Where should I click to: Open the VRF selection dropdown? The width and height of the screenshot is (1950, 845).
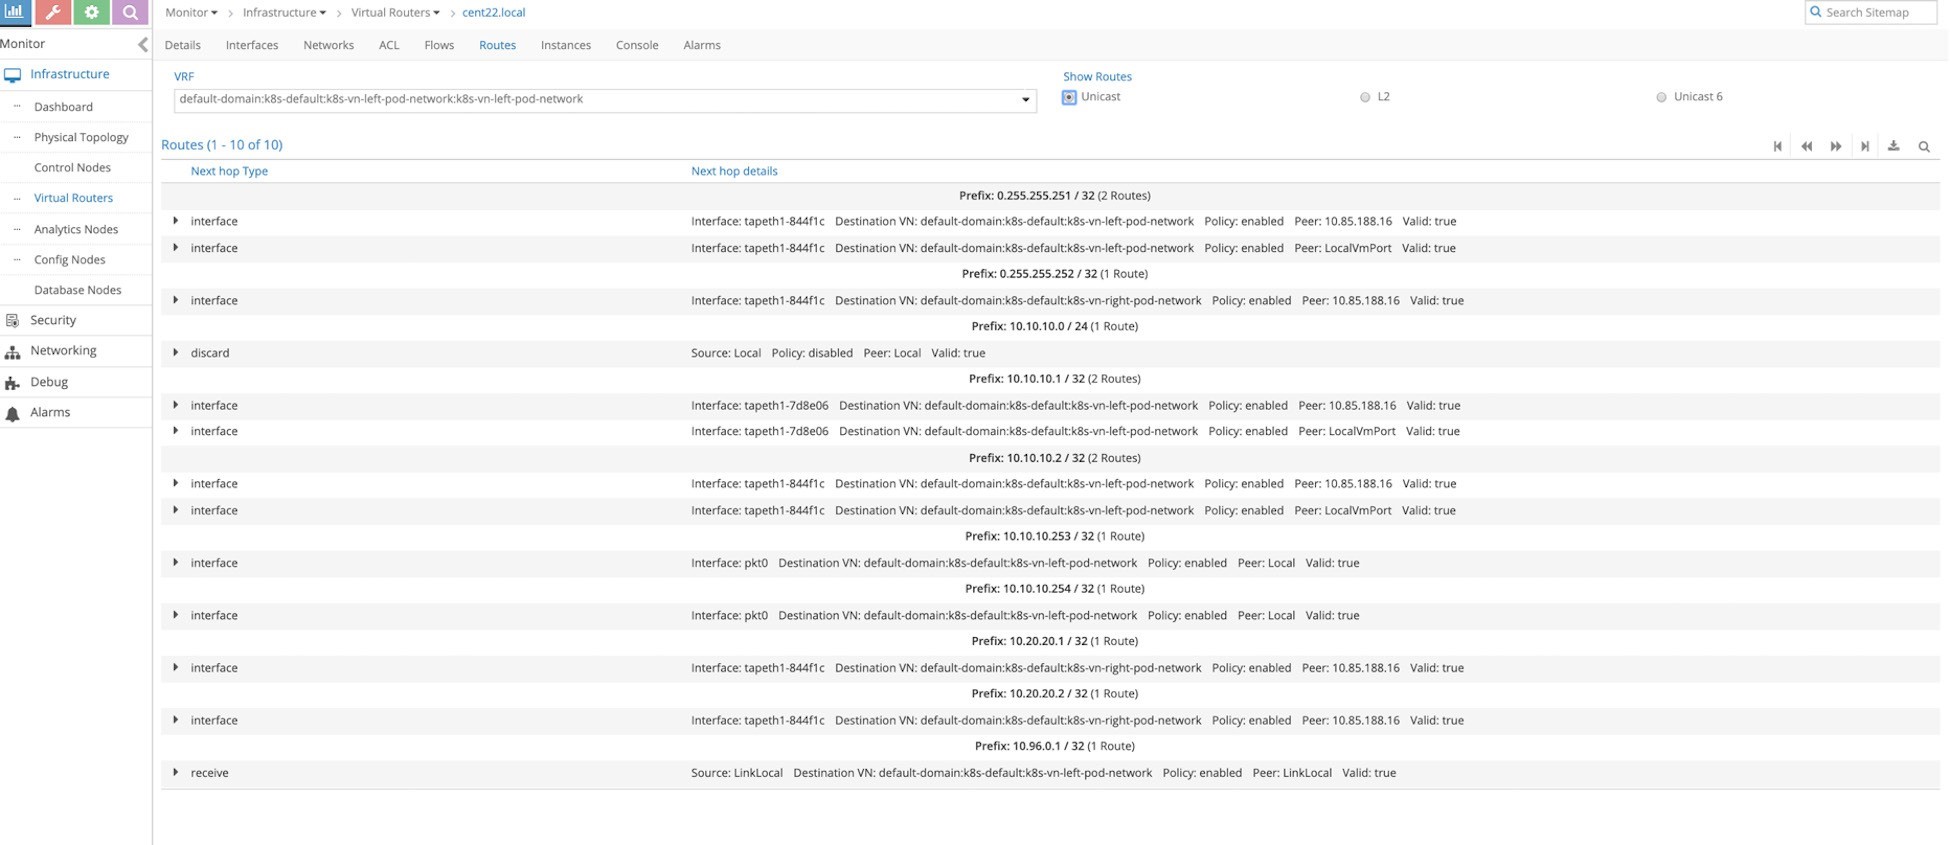click(x=605, y=100)
